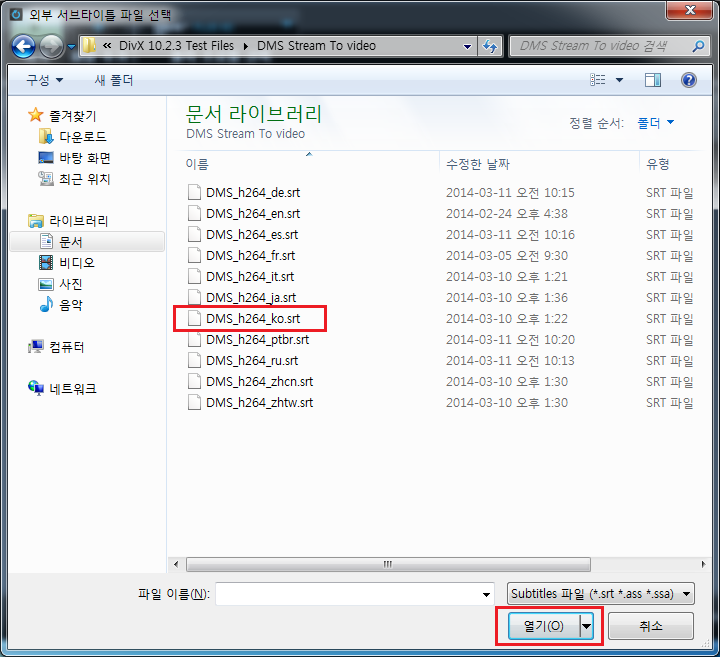Select DMS Stream To video breadcrumb
This screenshot has height=657, width=720.
[x=316, y=45]
